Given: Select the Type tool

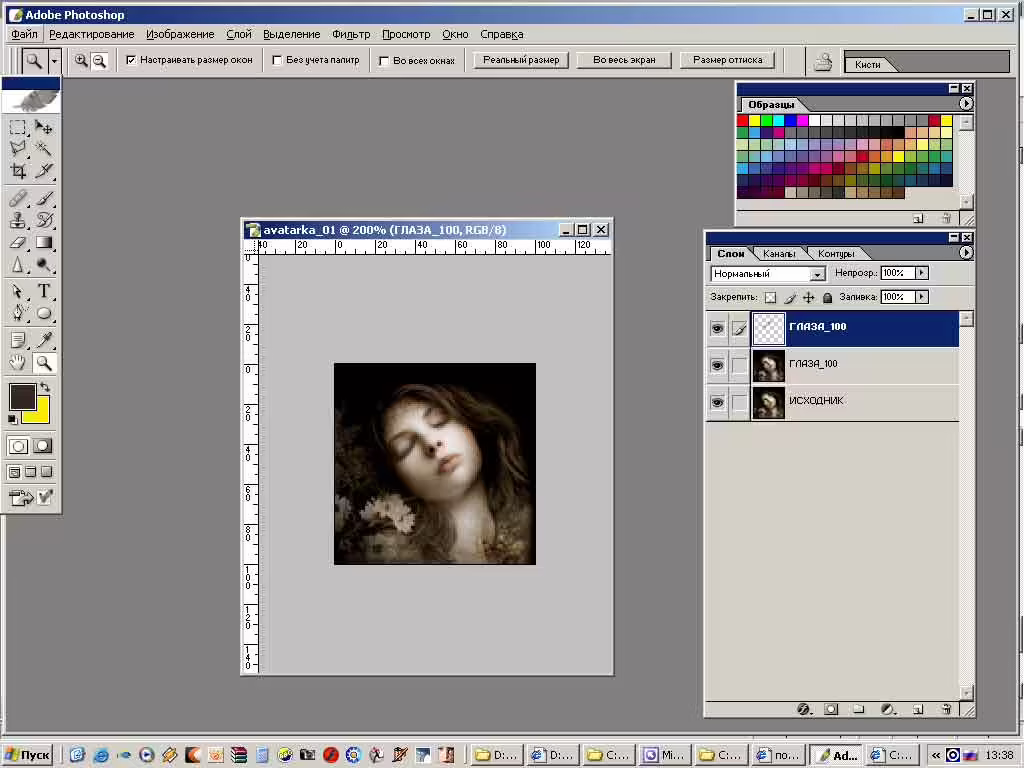Looking at the screenshot, I should (44, 291).
